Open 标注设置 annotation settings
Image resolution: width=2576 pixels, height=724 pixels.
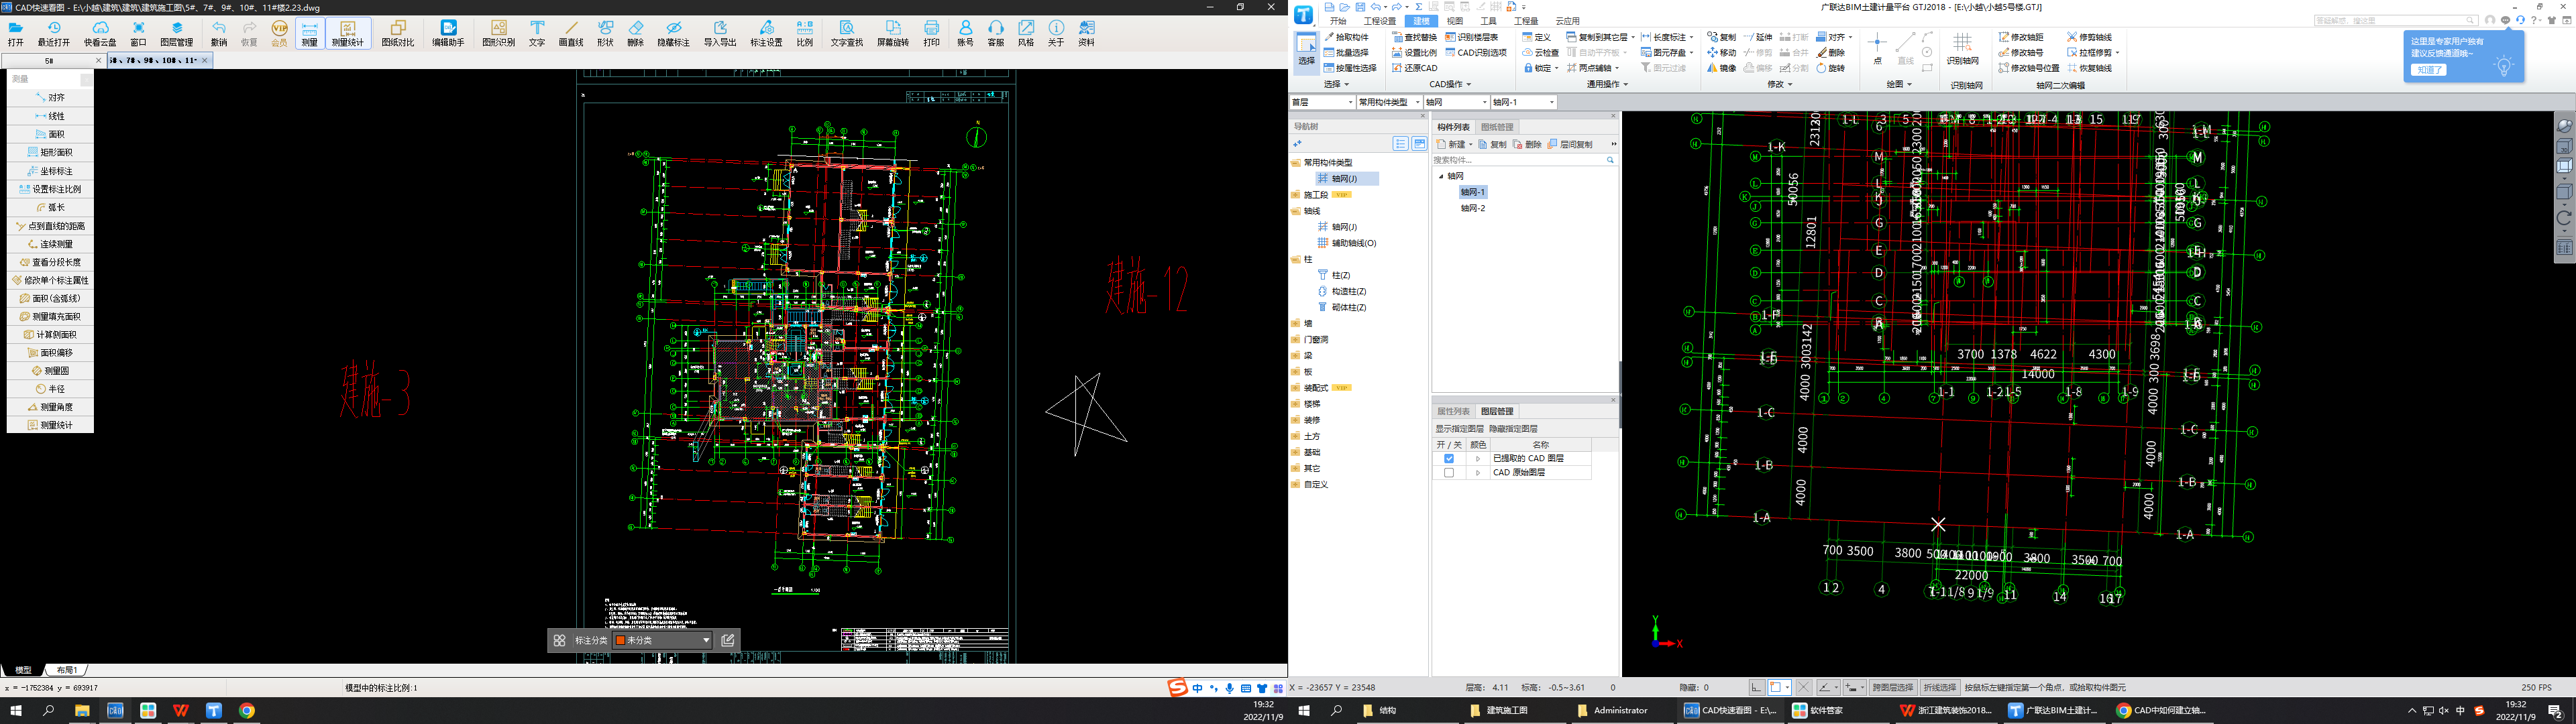click(766, 33)
